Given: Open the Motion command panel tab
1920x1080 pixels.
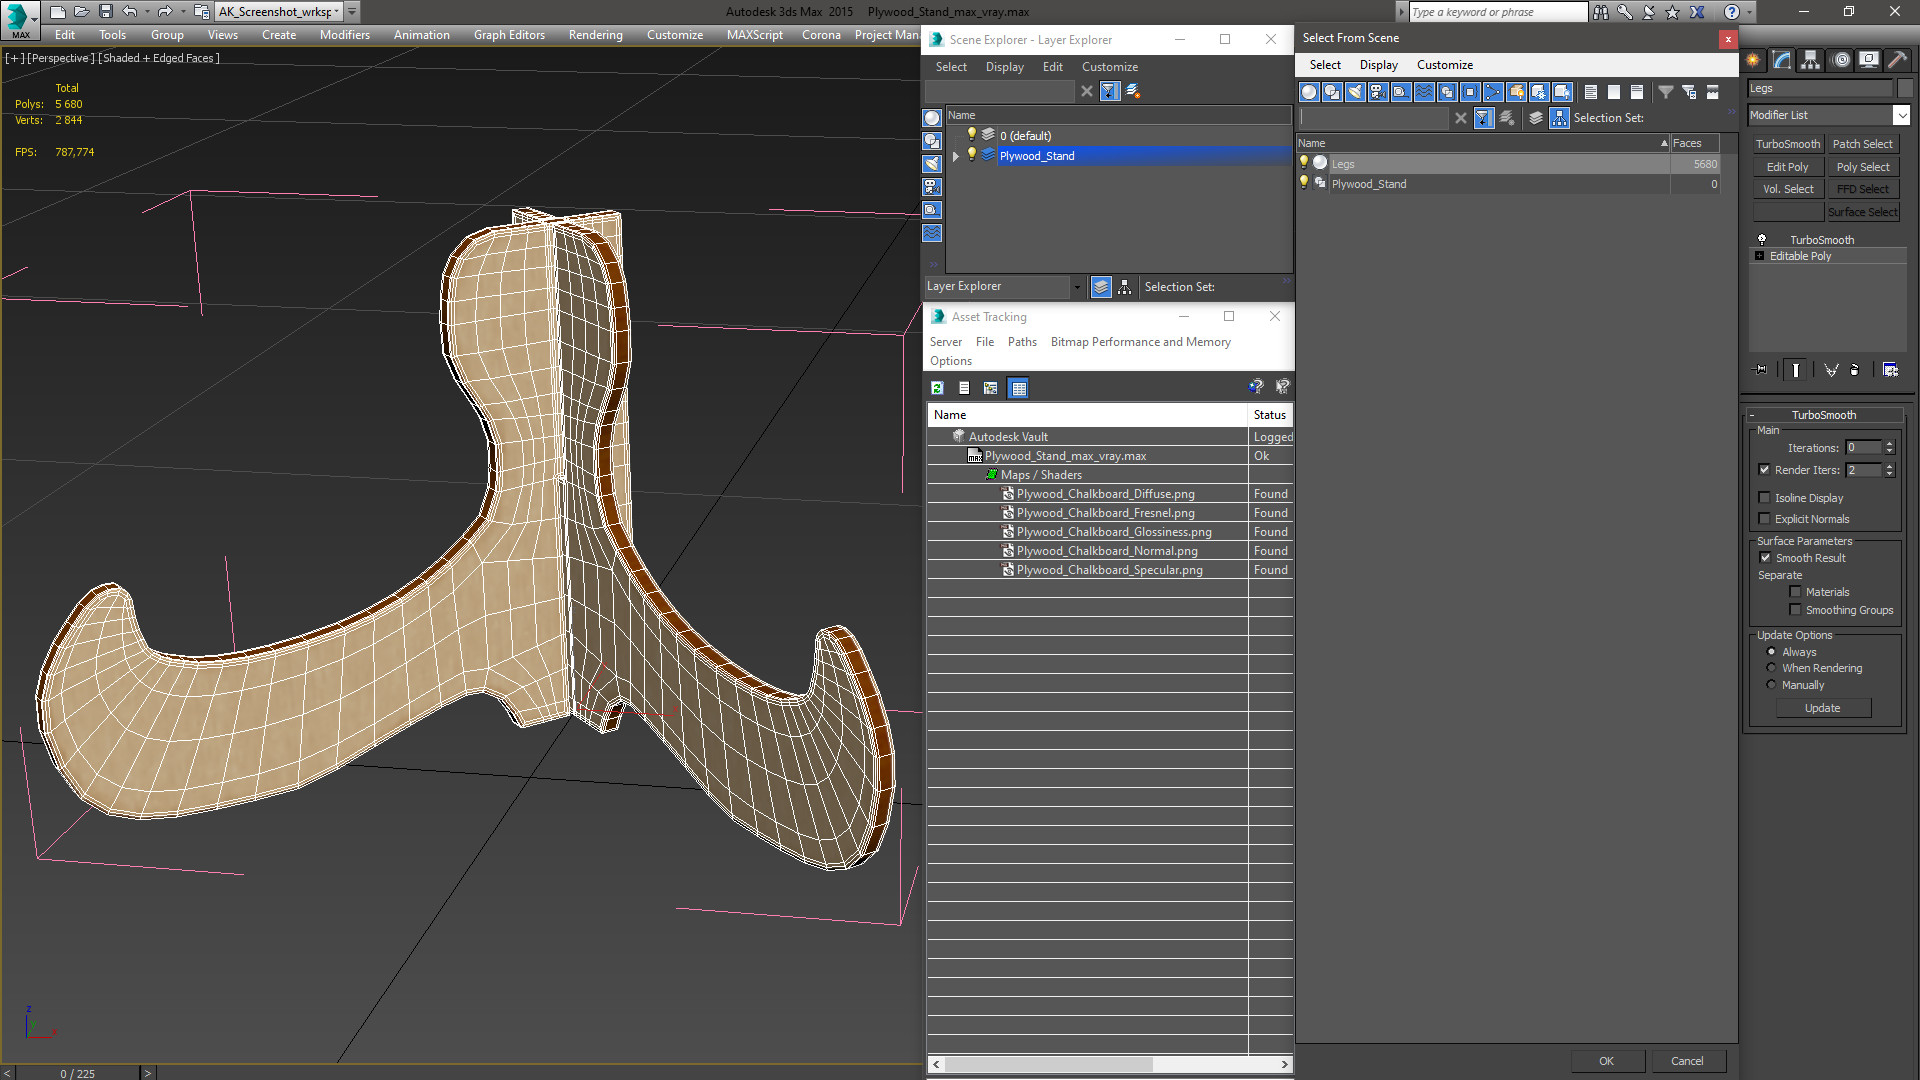Looking at the screenshot, I should click(1841, 60).
